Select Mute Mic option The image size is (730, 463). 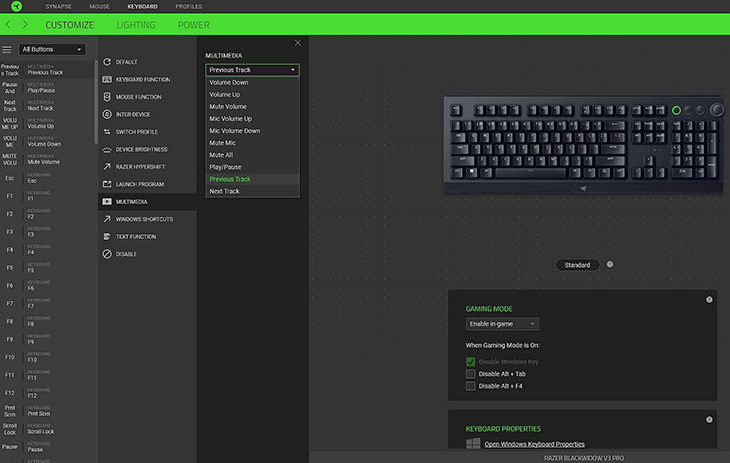[x=252, y=143]
